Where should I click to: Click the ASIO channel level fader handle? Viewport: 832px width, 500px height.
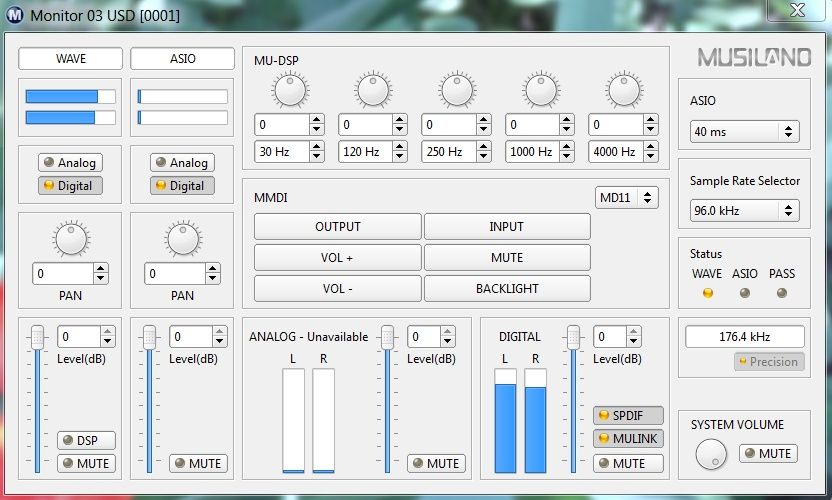149,338
